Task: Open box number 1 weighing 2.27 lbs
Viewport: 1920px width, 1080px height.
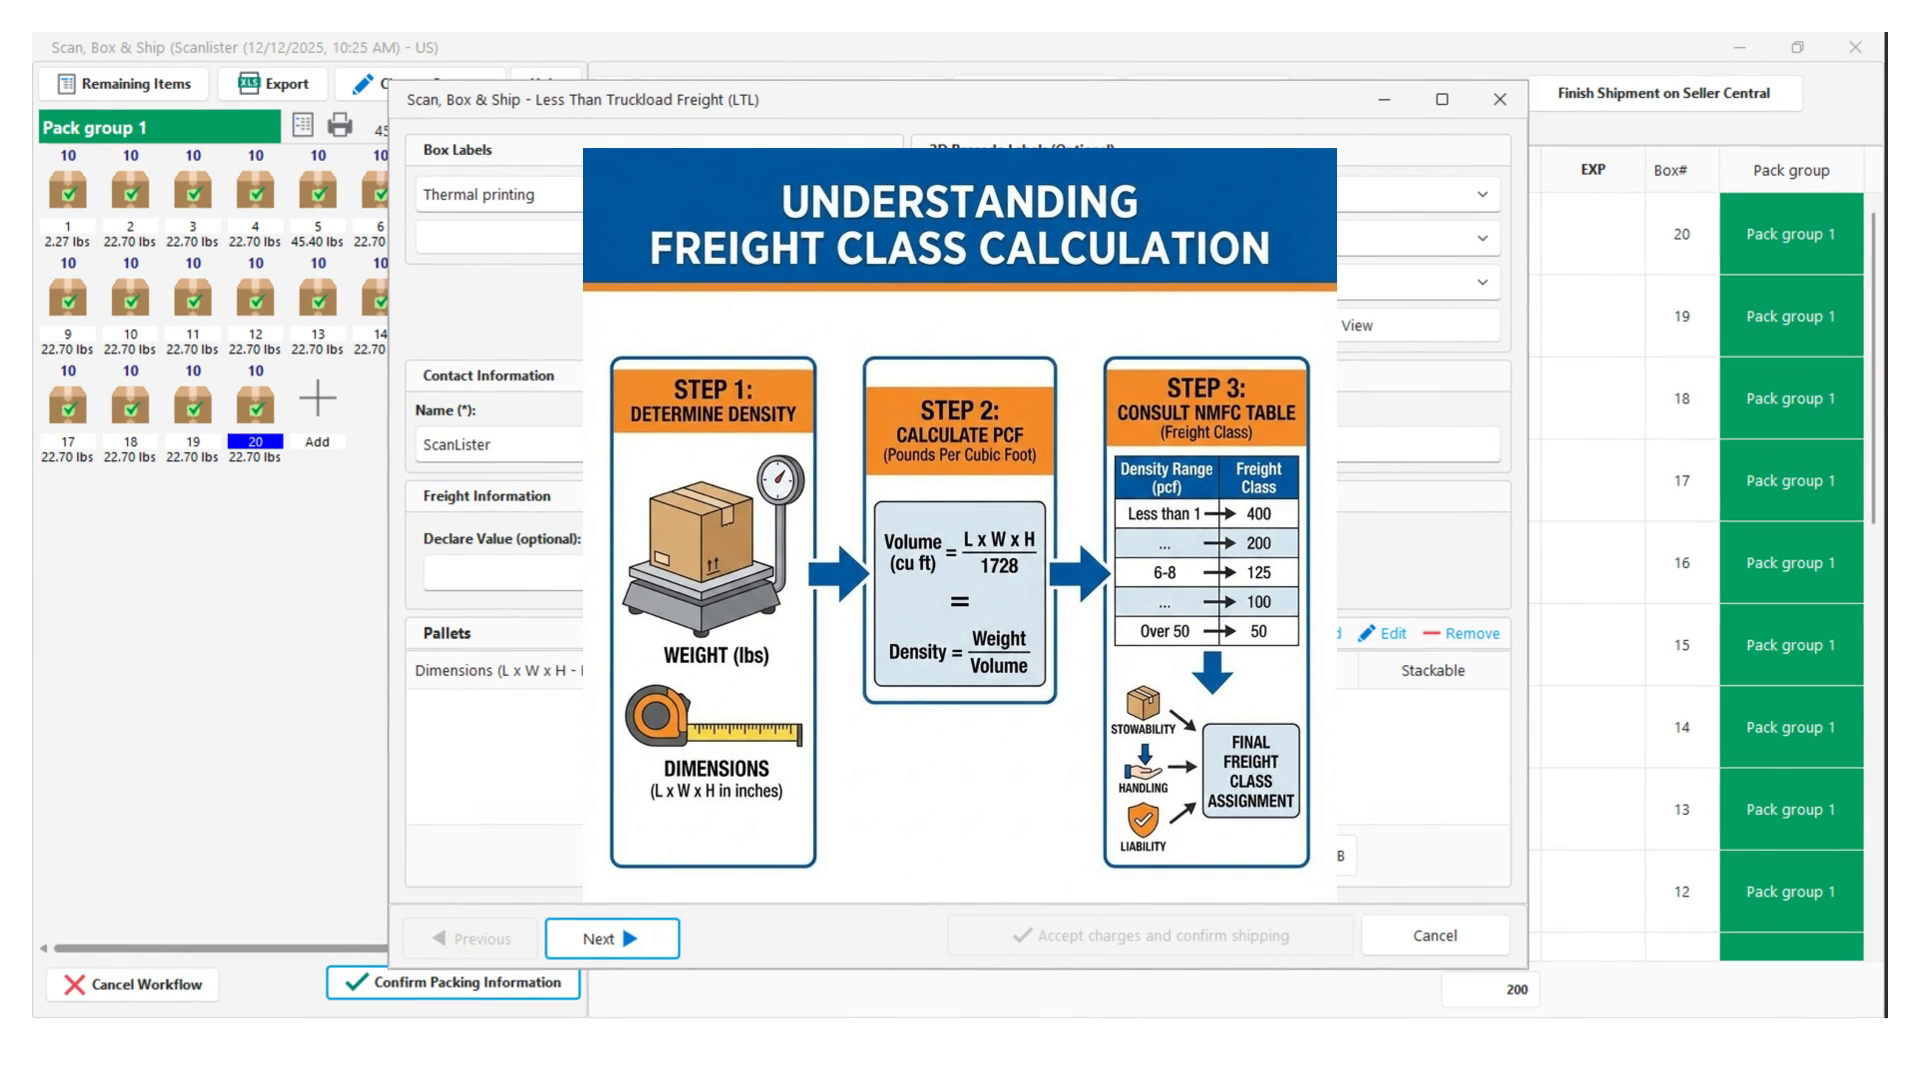Action: [x=68, y=190]
